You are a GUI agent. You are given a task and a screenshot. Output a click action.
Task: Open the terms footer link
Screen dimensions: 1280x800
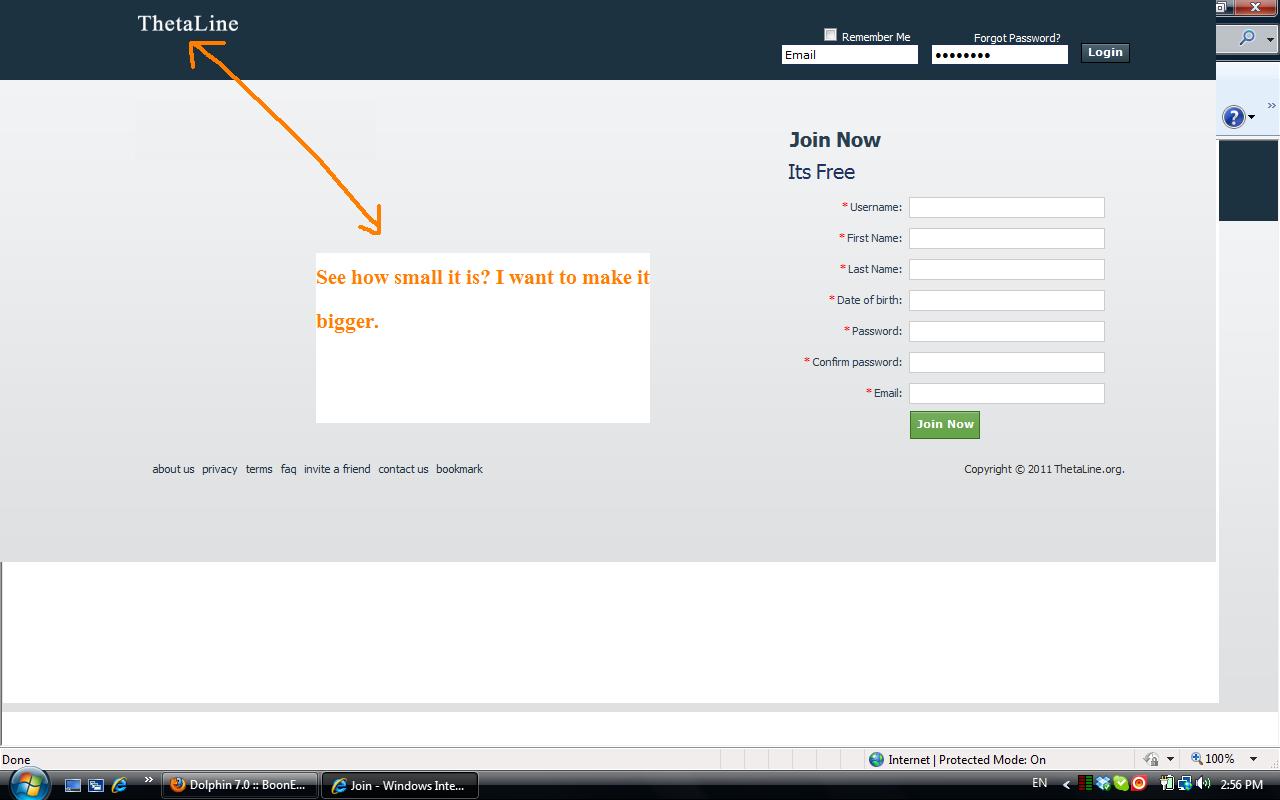point(259,469)
